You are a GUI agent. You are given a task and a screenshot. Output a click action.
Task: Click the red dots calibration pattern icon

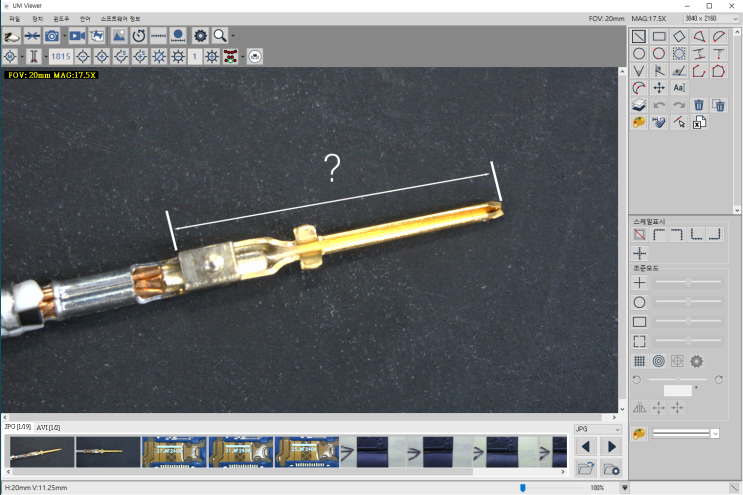(x=230, y=57)
